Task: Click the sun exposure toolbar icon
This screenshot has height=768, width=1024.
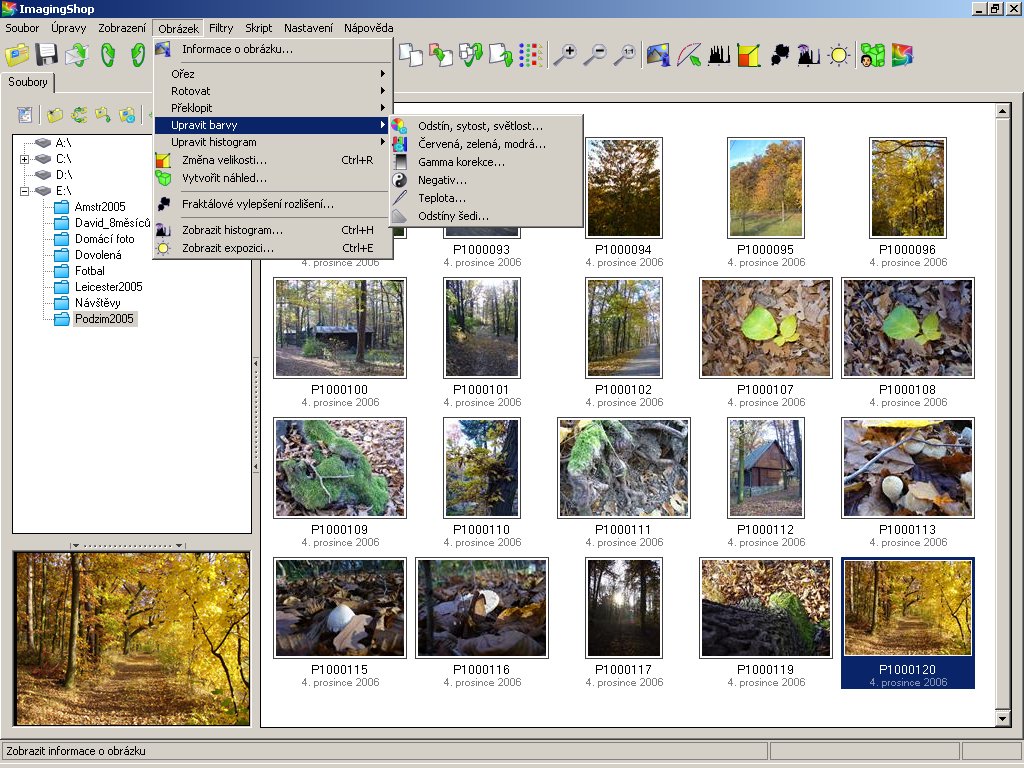Action: (839, 55)
